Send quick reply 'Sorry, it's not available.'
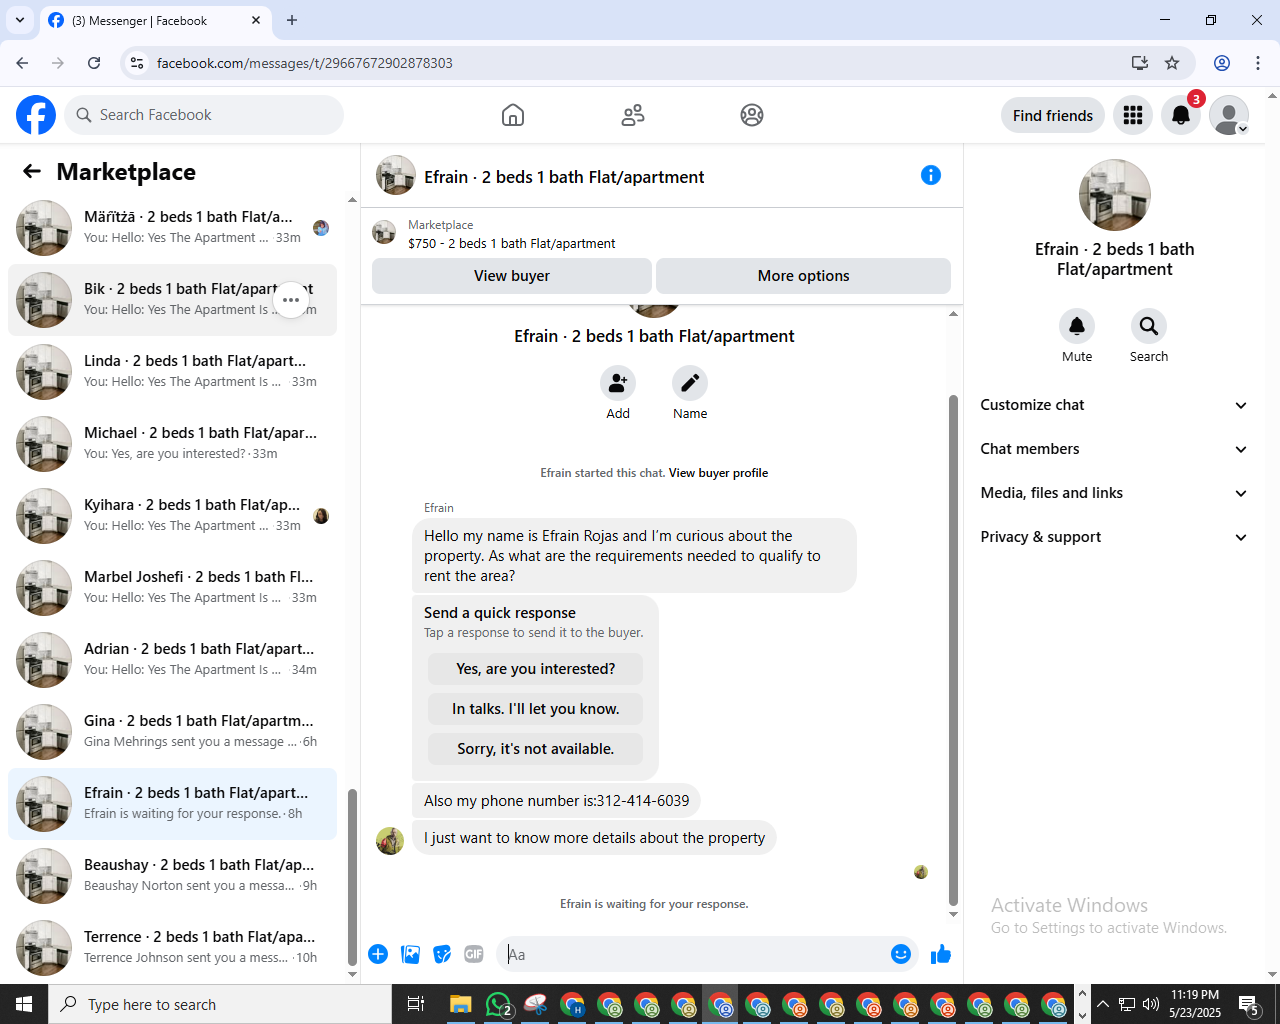1280x1024 pixels. click(535, 749)
